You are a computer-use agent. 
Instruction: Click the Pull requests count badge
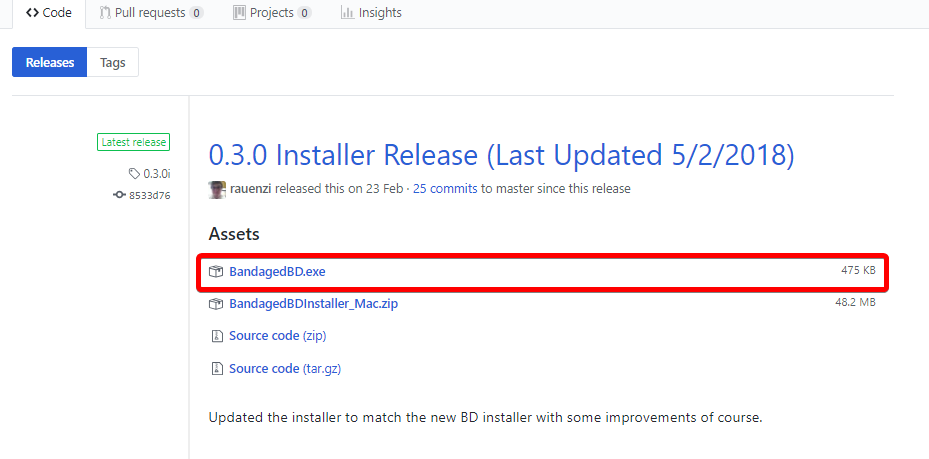(x=196, y=12)
